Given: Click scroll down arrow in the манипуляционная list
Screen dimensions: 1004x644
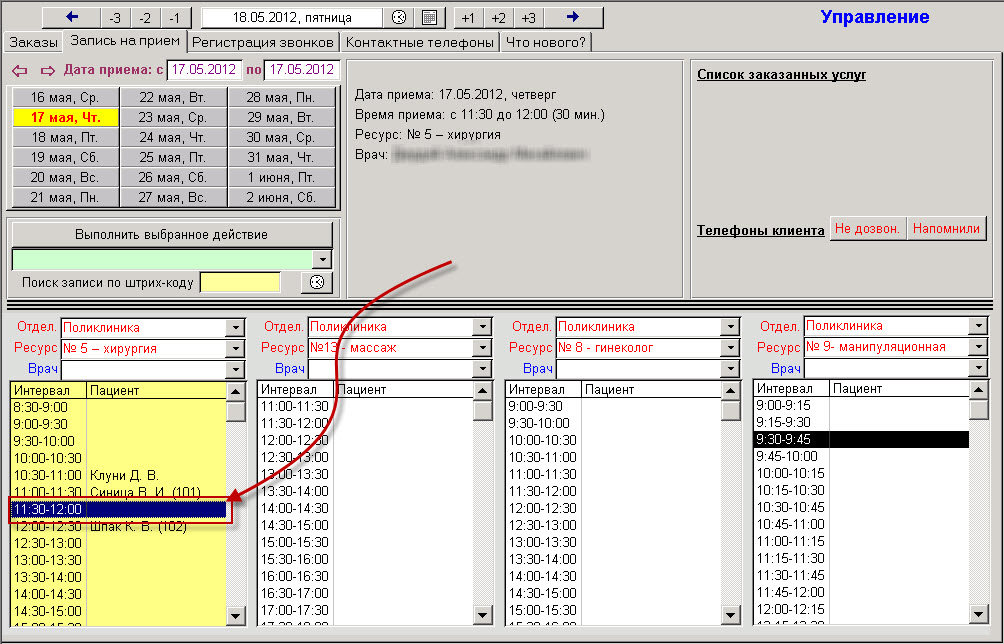Looking at the screenshot, I should 978,615.
